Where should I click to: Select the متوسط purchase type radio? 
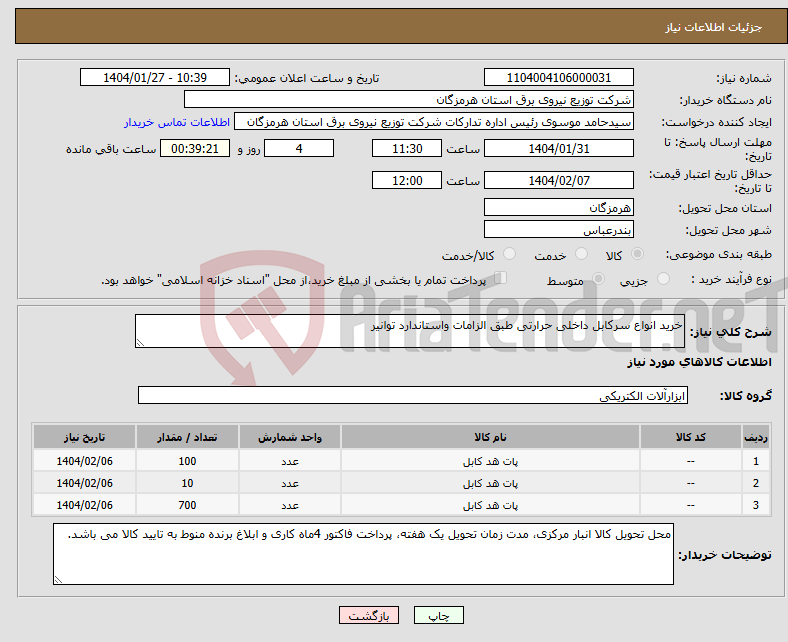coord(598,279)
